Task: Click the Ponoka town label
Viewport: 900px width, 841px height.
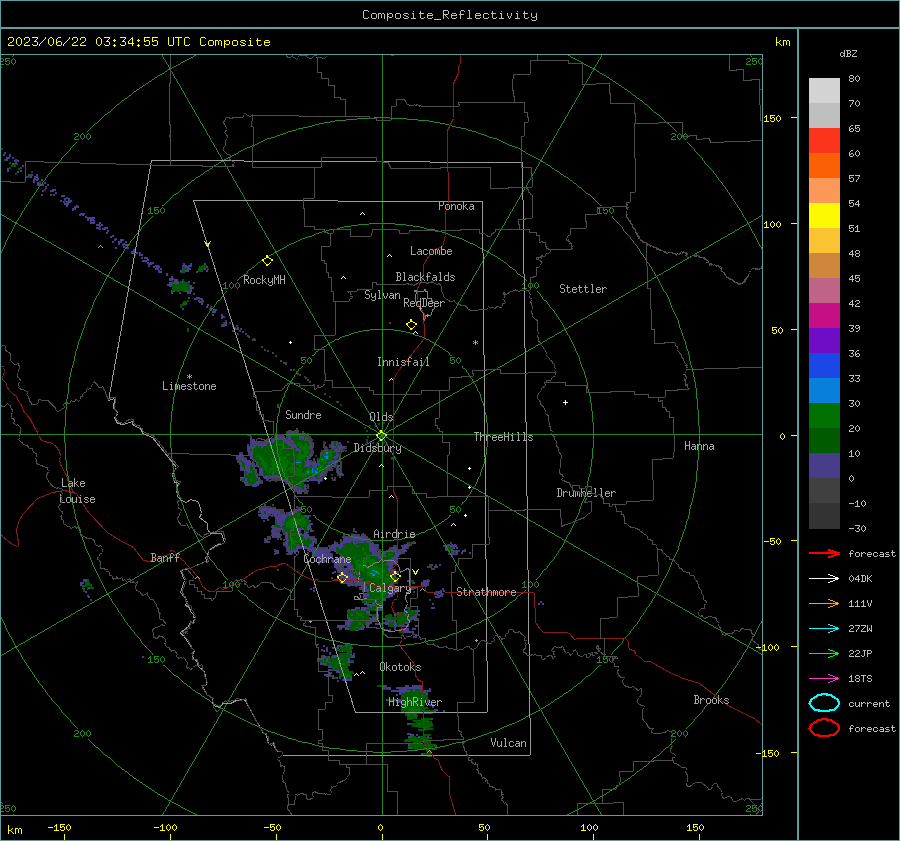Action: tap(456, 206)
